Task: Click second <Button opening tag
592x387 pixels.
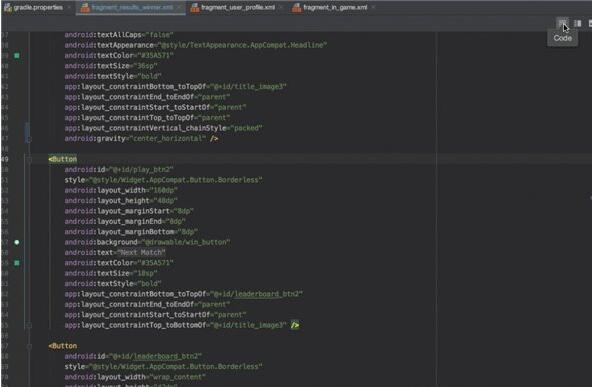Action: pyautogui.click(x=63, y=346)
